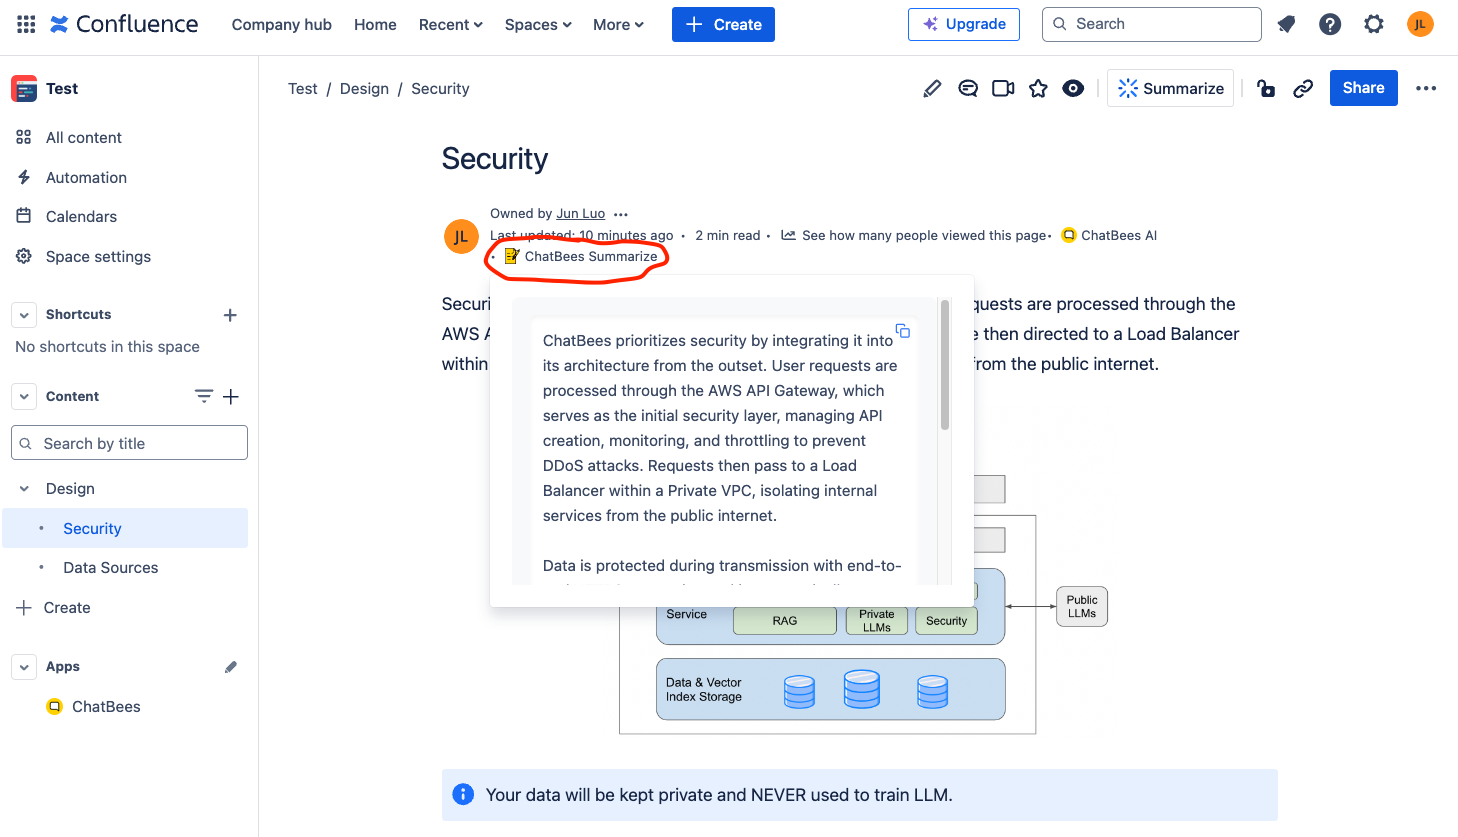Open the Recent dropdown menu

point(450,24)
